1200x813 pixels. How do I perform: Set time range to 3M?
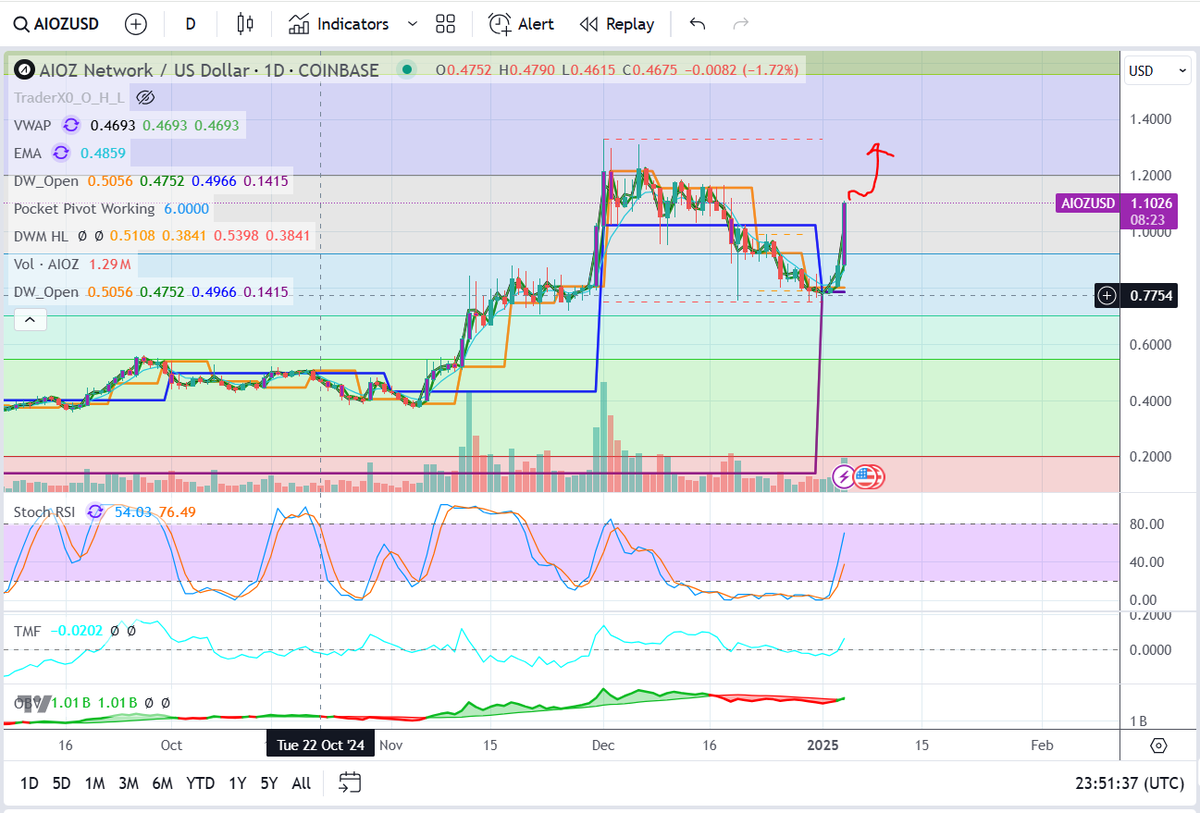pyautogui.click(x=128, y=783)
